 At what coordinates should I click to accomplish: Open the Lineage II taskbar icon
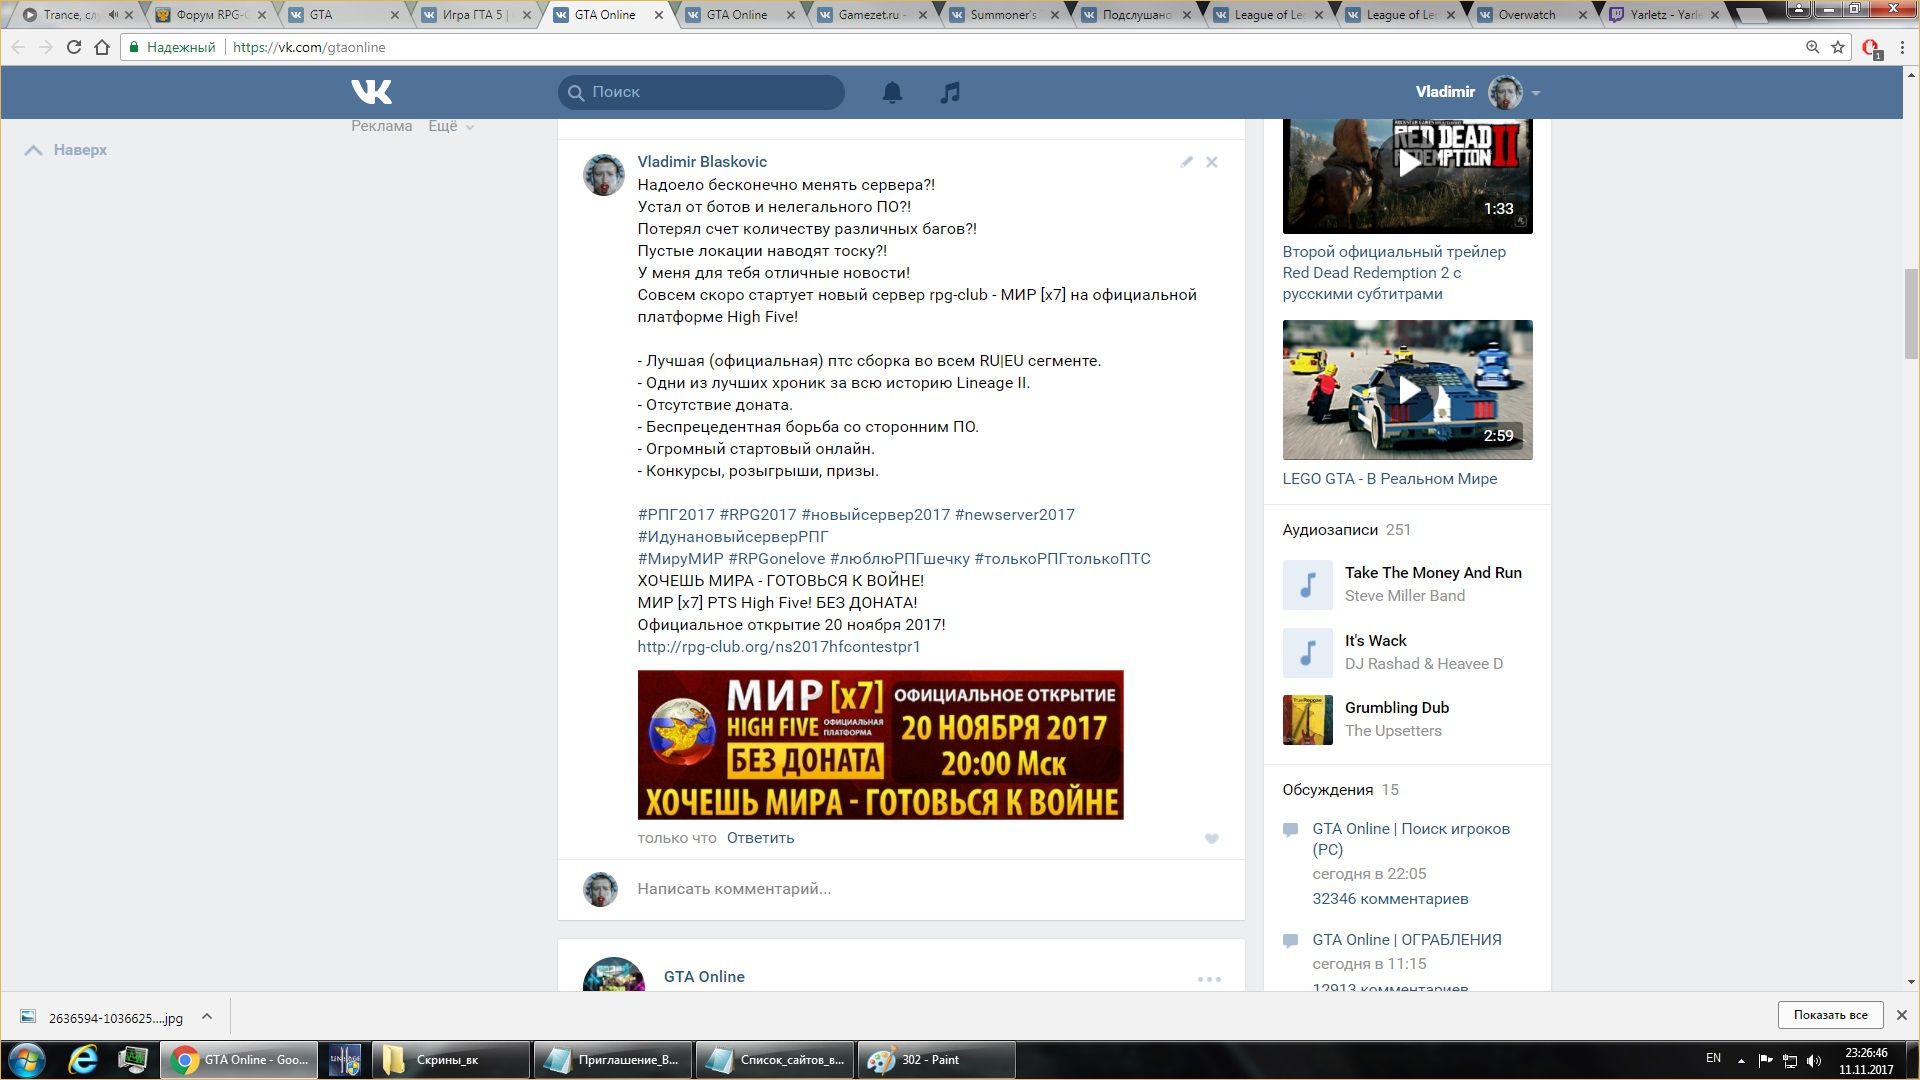coord(345,1060)
